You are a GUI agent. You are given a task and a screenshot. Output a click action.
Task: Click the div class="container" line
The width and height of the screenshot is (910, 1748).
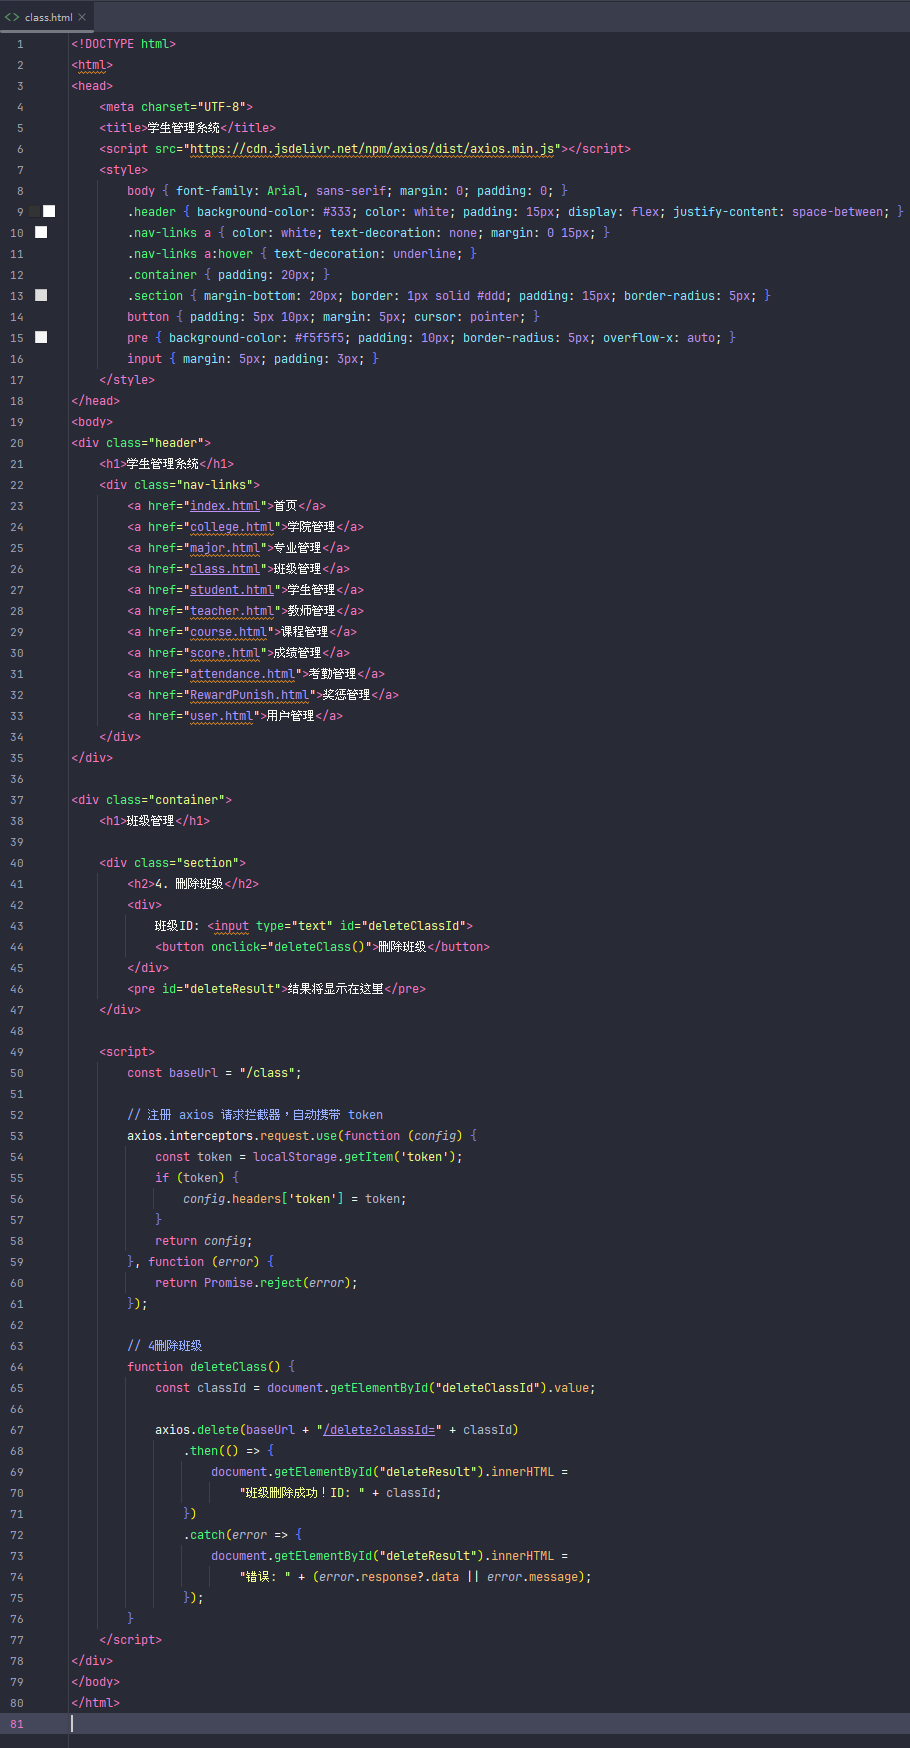[151, 800]
